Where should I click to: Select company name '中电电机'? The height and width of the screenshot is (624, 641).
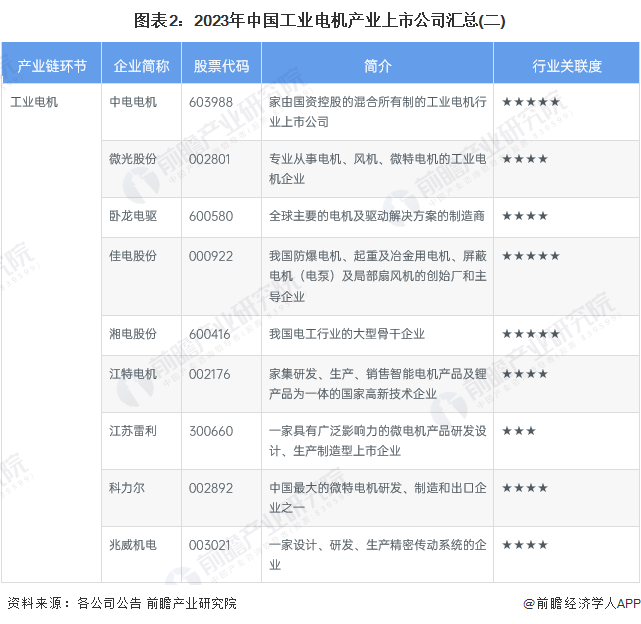coord(133,102)
